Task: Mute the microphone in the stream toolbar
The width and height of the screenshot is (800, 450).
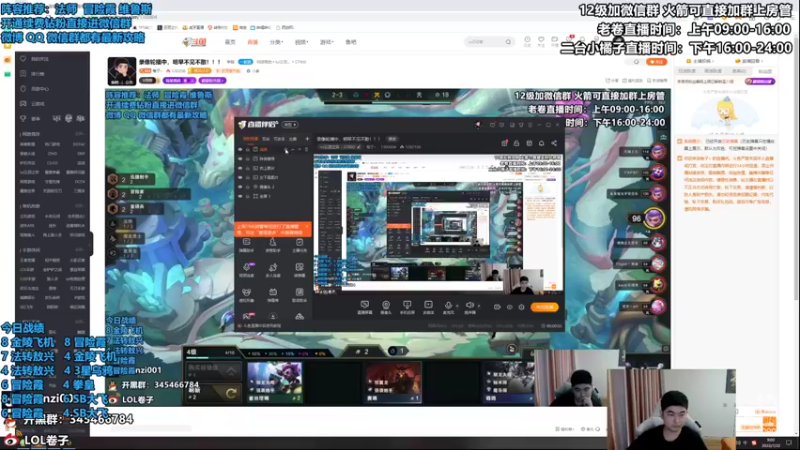Action: coord(448,307)
